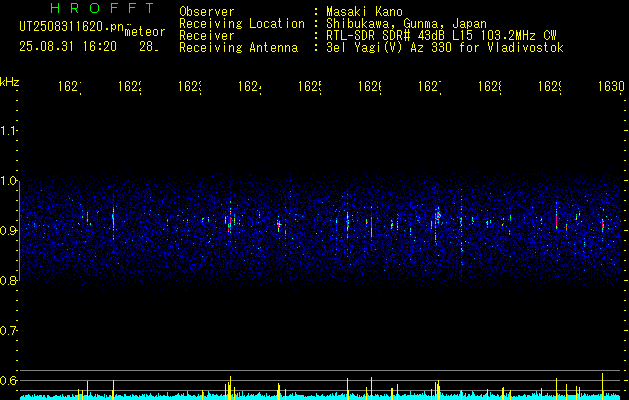Click the date 25.08.31 16:20
629x400 pixels.
coord(68,47)
